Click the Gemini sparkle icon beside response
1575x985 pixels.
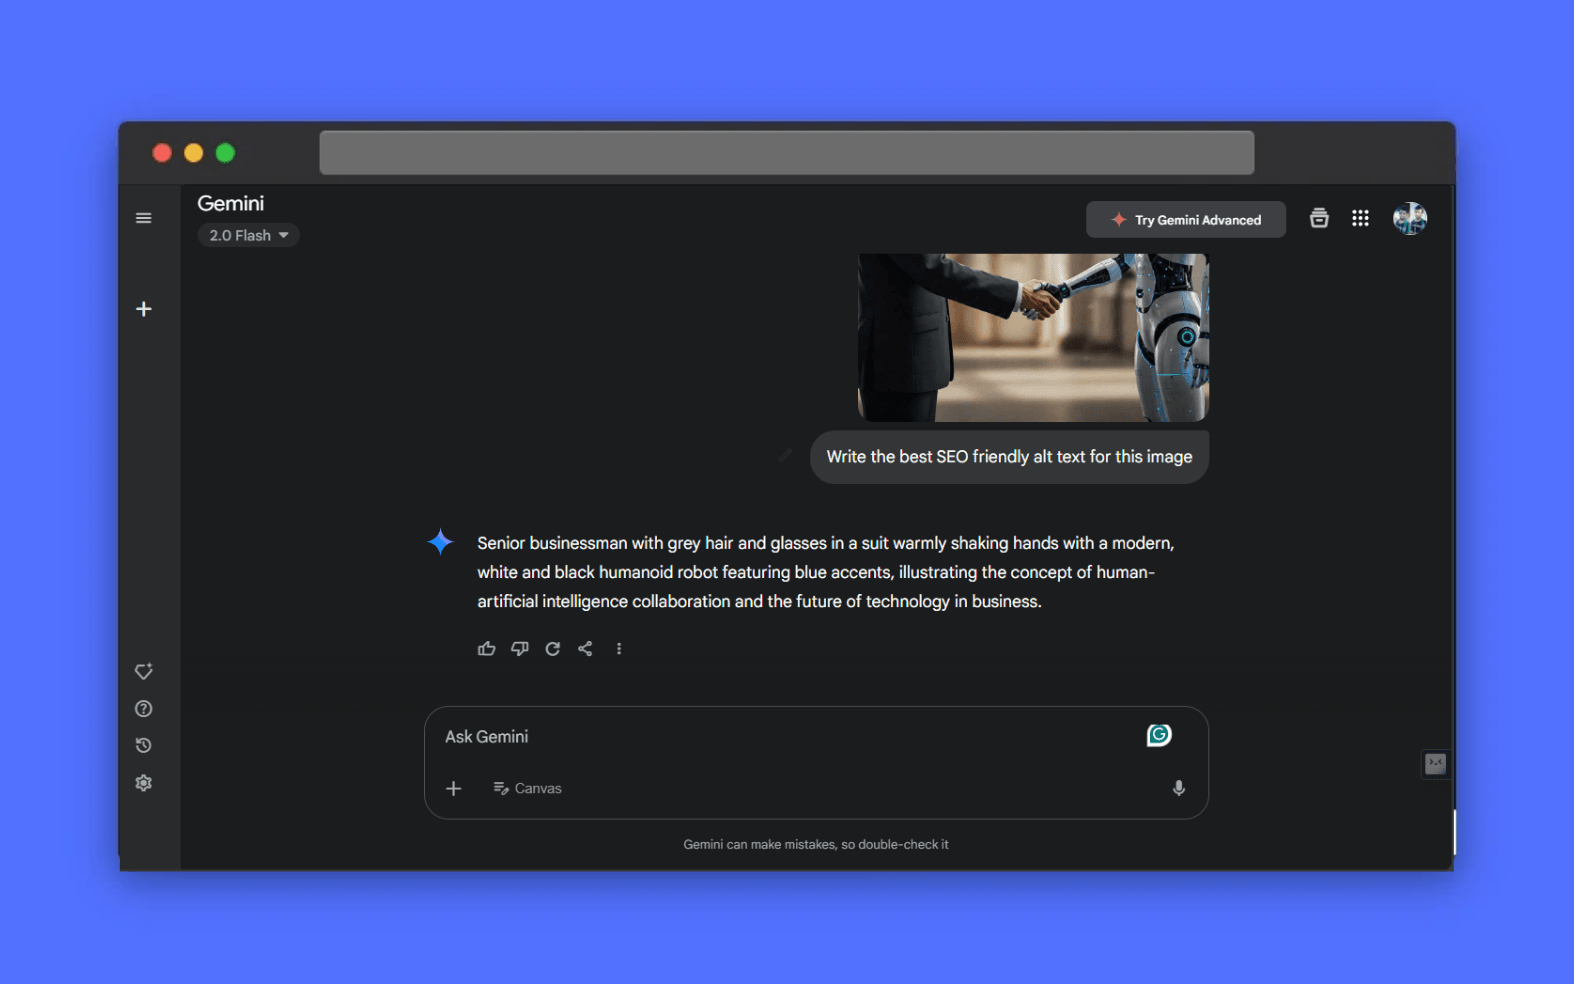[x=441, y=543]
